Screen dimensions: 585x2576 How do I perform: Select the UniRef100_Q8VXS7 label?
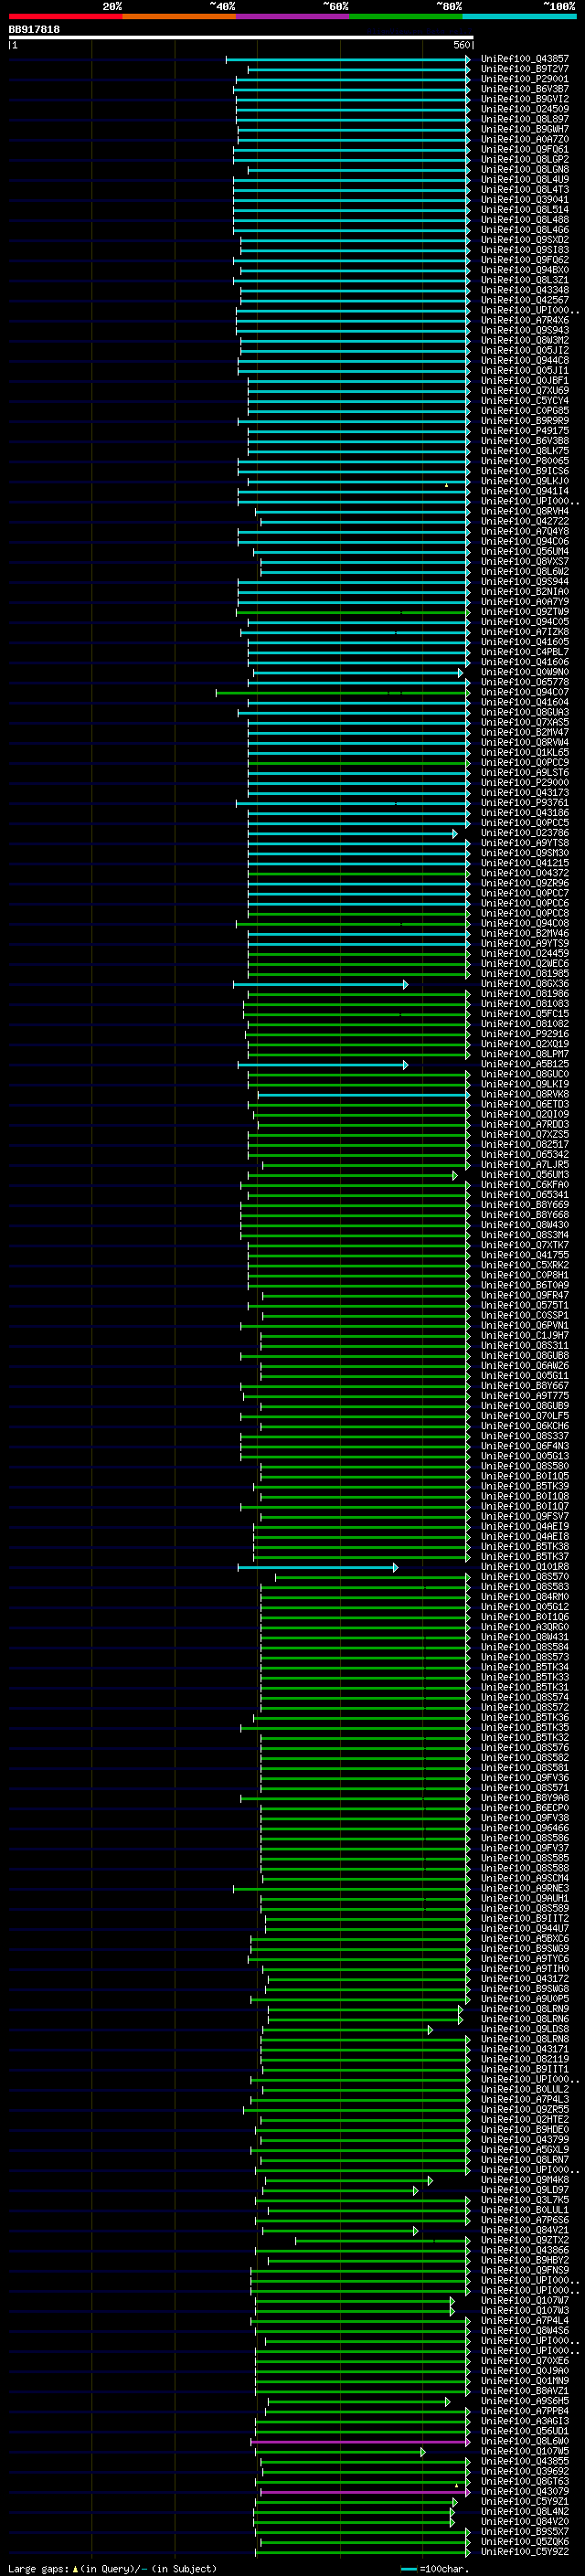click(524, 561)
